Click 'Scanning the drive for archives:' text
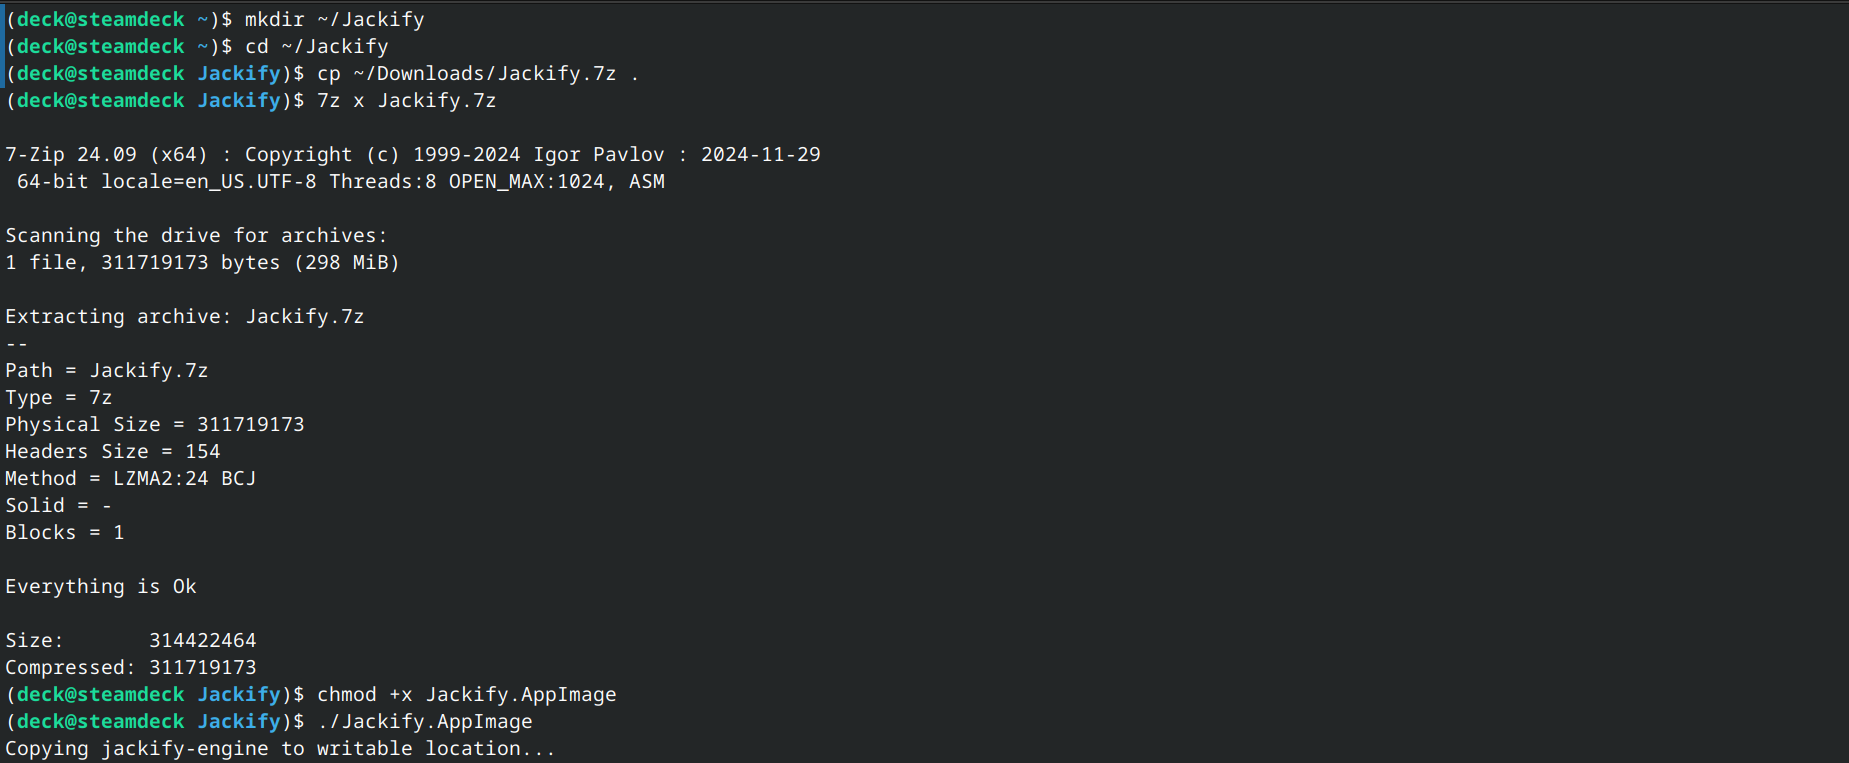 point(196,235)
